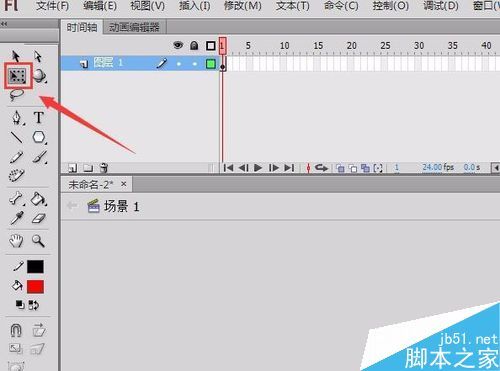
Task: Switch to the 动画编辑器 tab
Action: coord(135,27)
